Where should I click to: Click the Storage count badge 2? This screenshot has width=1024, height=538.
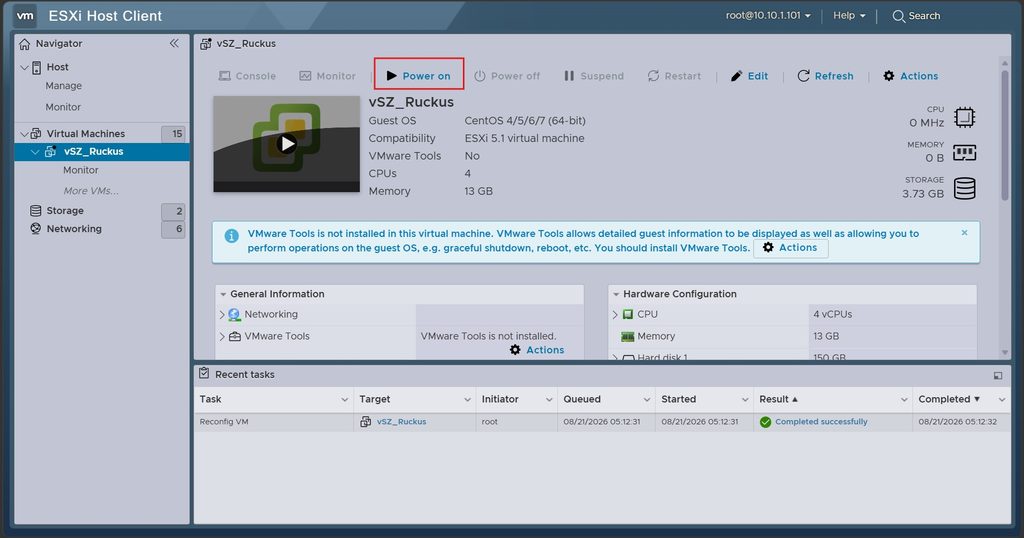[x=174, y=211]
